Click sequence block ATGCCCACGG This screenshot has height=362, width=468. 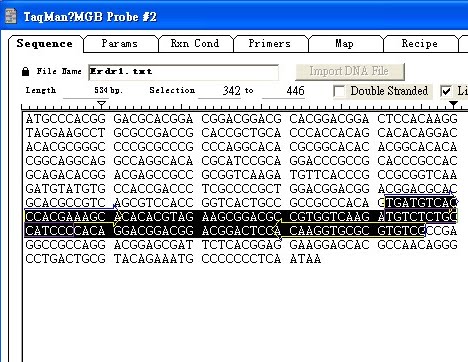click(65, 119)
